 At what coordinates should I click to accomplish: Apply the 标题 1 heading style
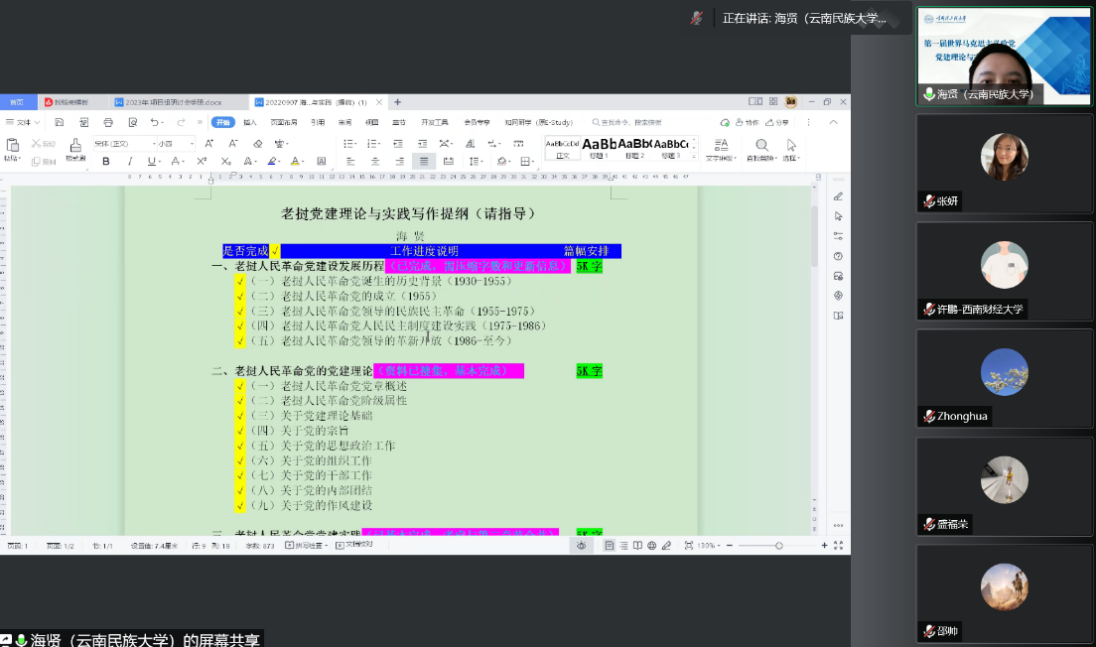(x=599, y=148)
